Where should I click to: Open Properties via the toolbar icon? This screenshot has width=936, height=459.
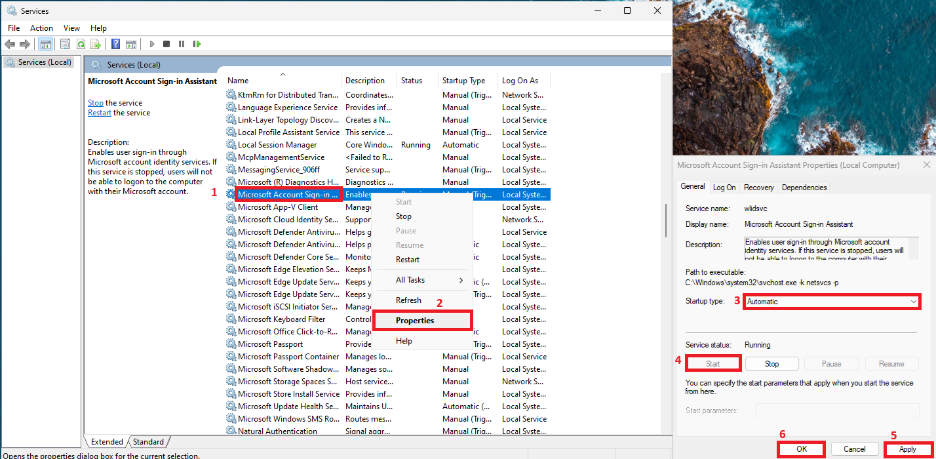coord(65,44)
